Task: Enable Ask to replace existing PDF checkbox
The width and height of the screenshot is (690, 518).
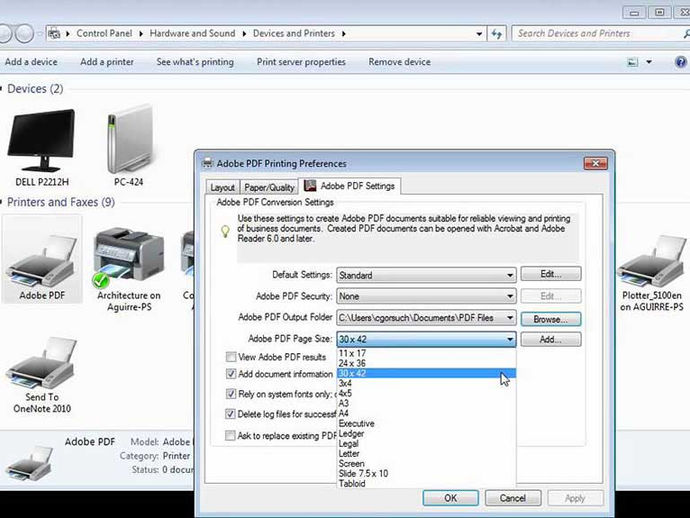Action: pyautogui.click(x=231, y=436)
